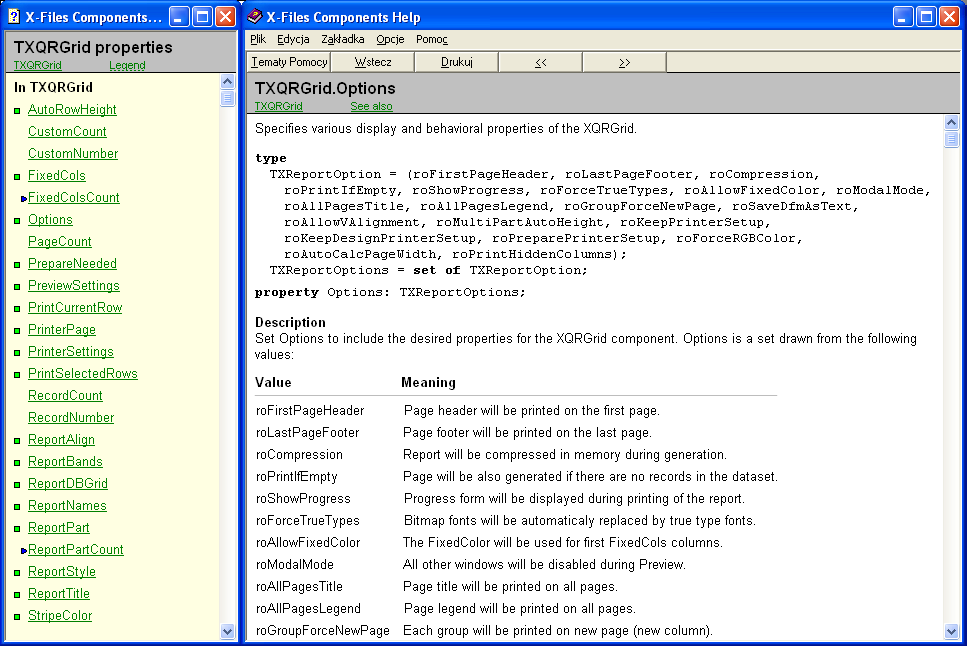
Task: Click the green bullet icon next to StripeColor
Action: pyautogui.click(x=17, y=617)
